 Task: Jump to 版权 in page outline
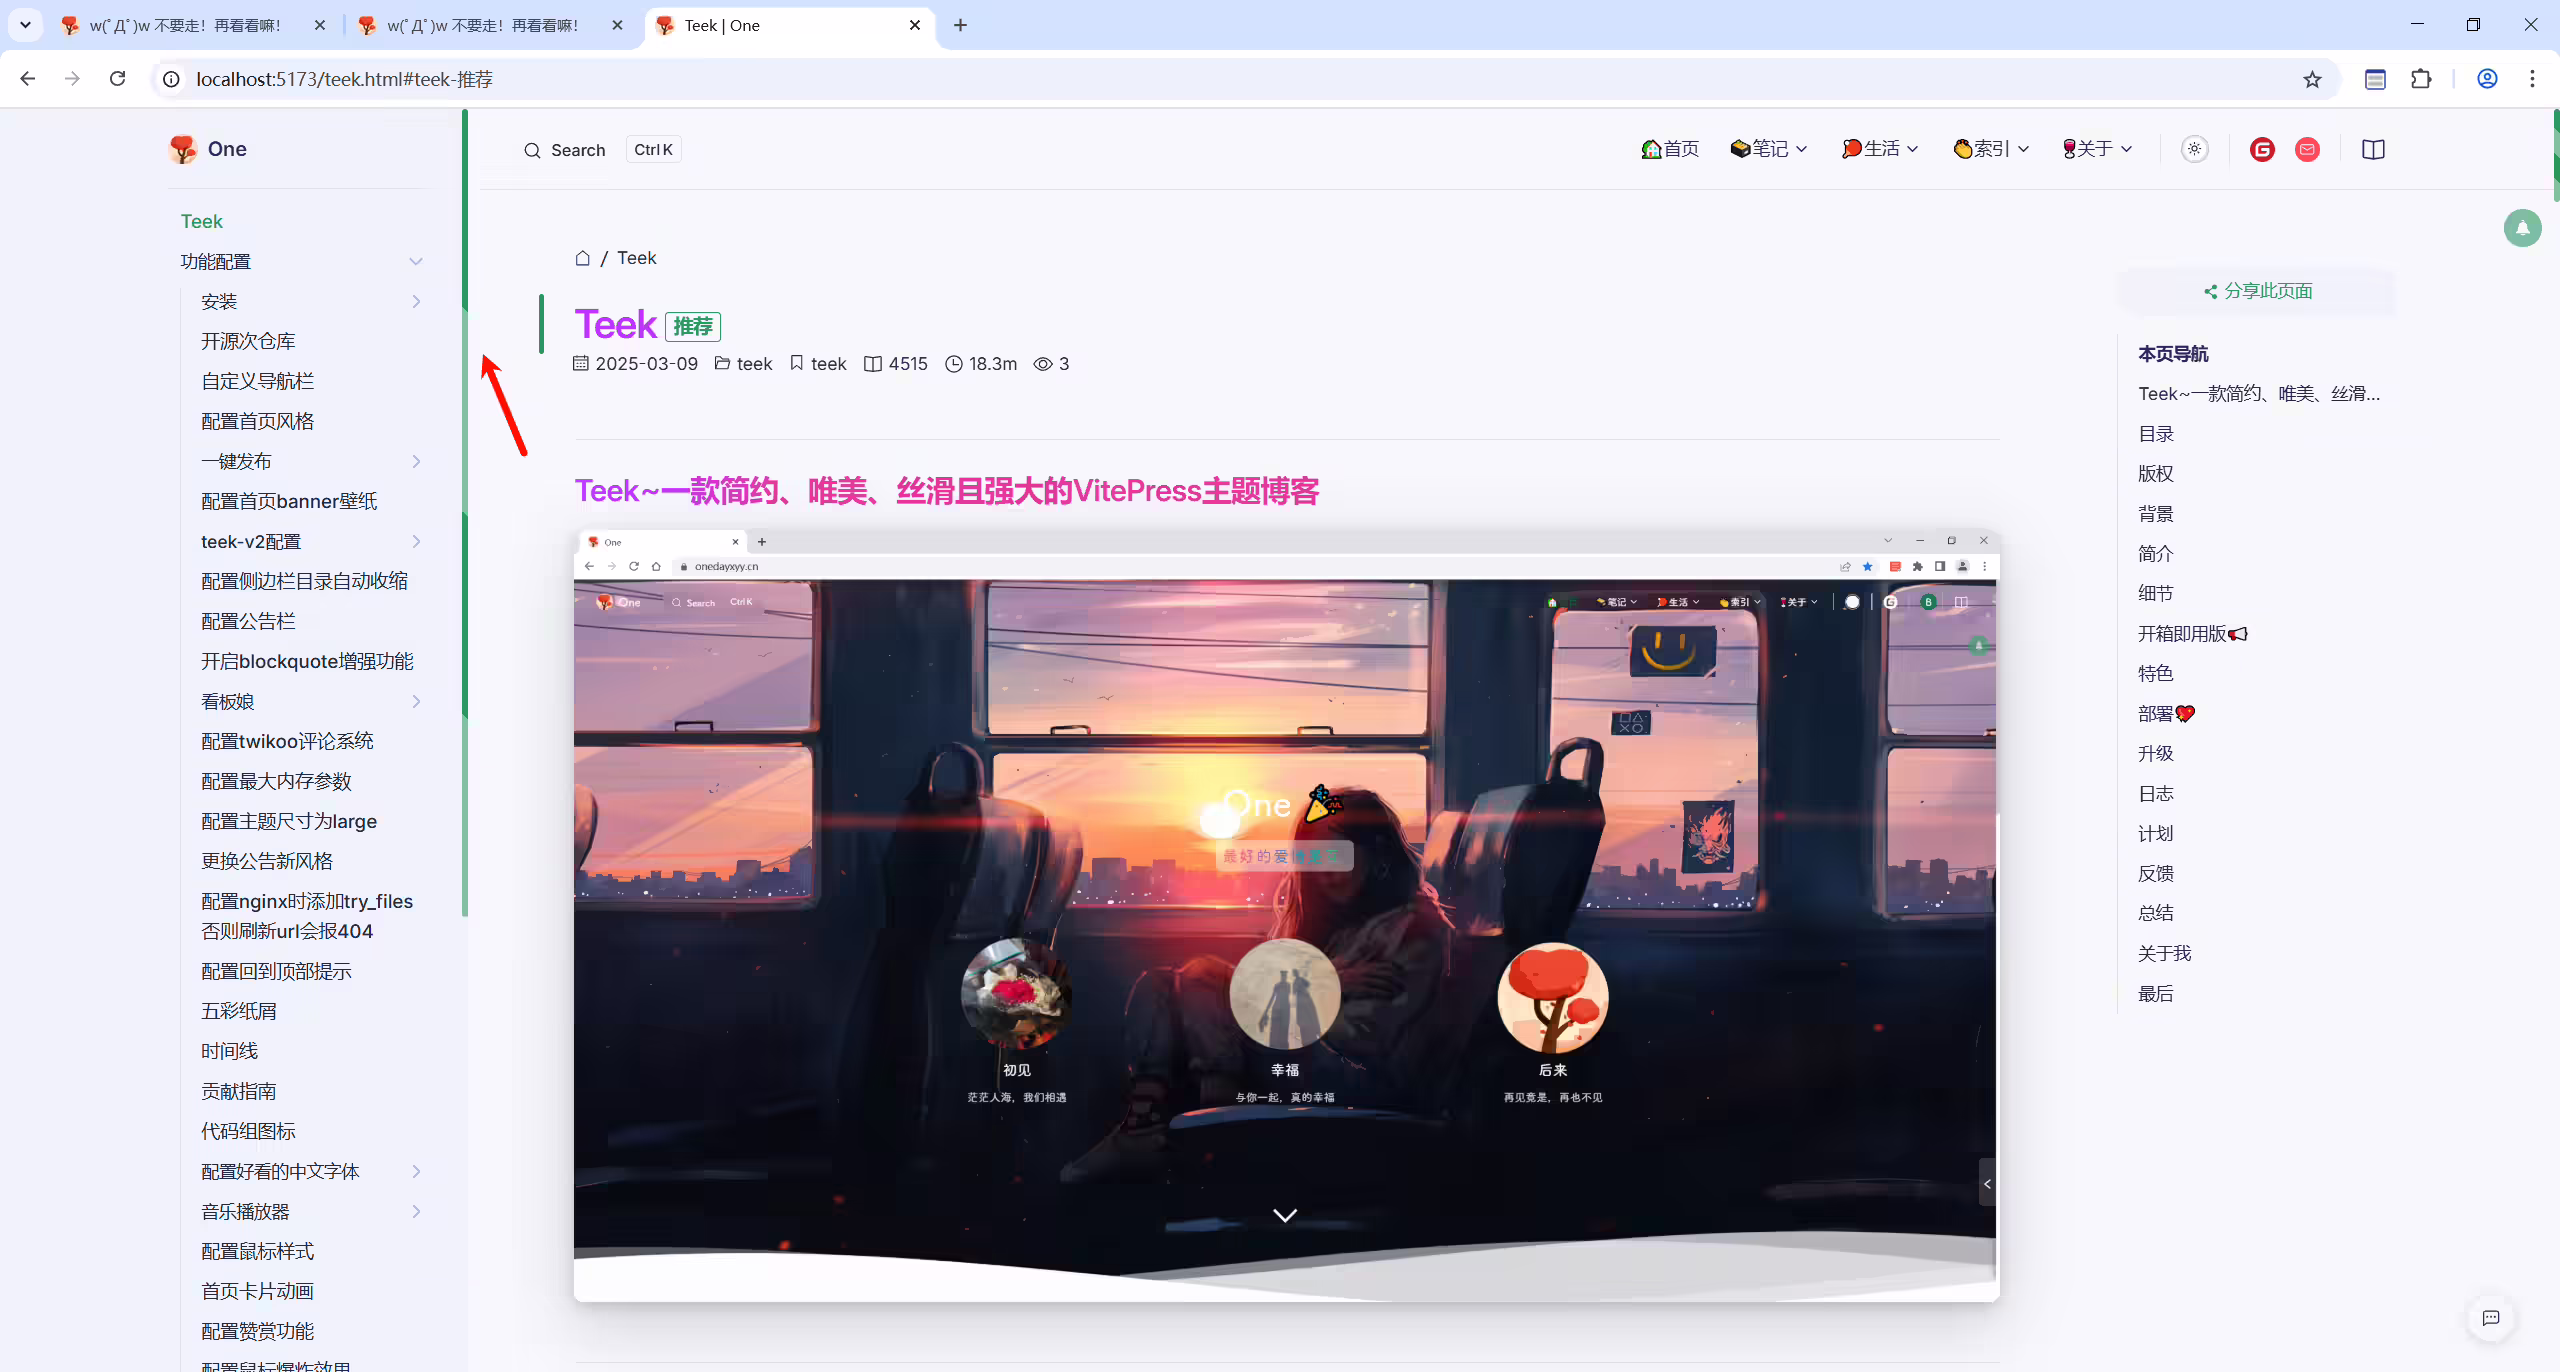click(x=2156, y=474)
